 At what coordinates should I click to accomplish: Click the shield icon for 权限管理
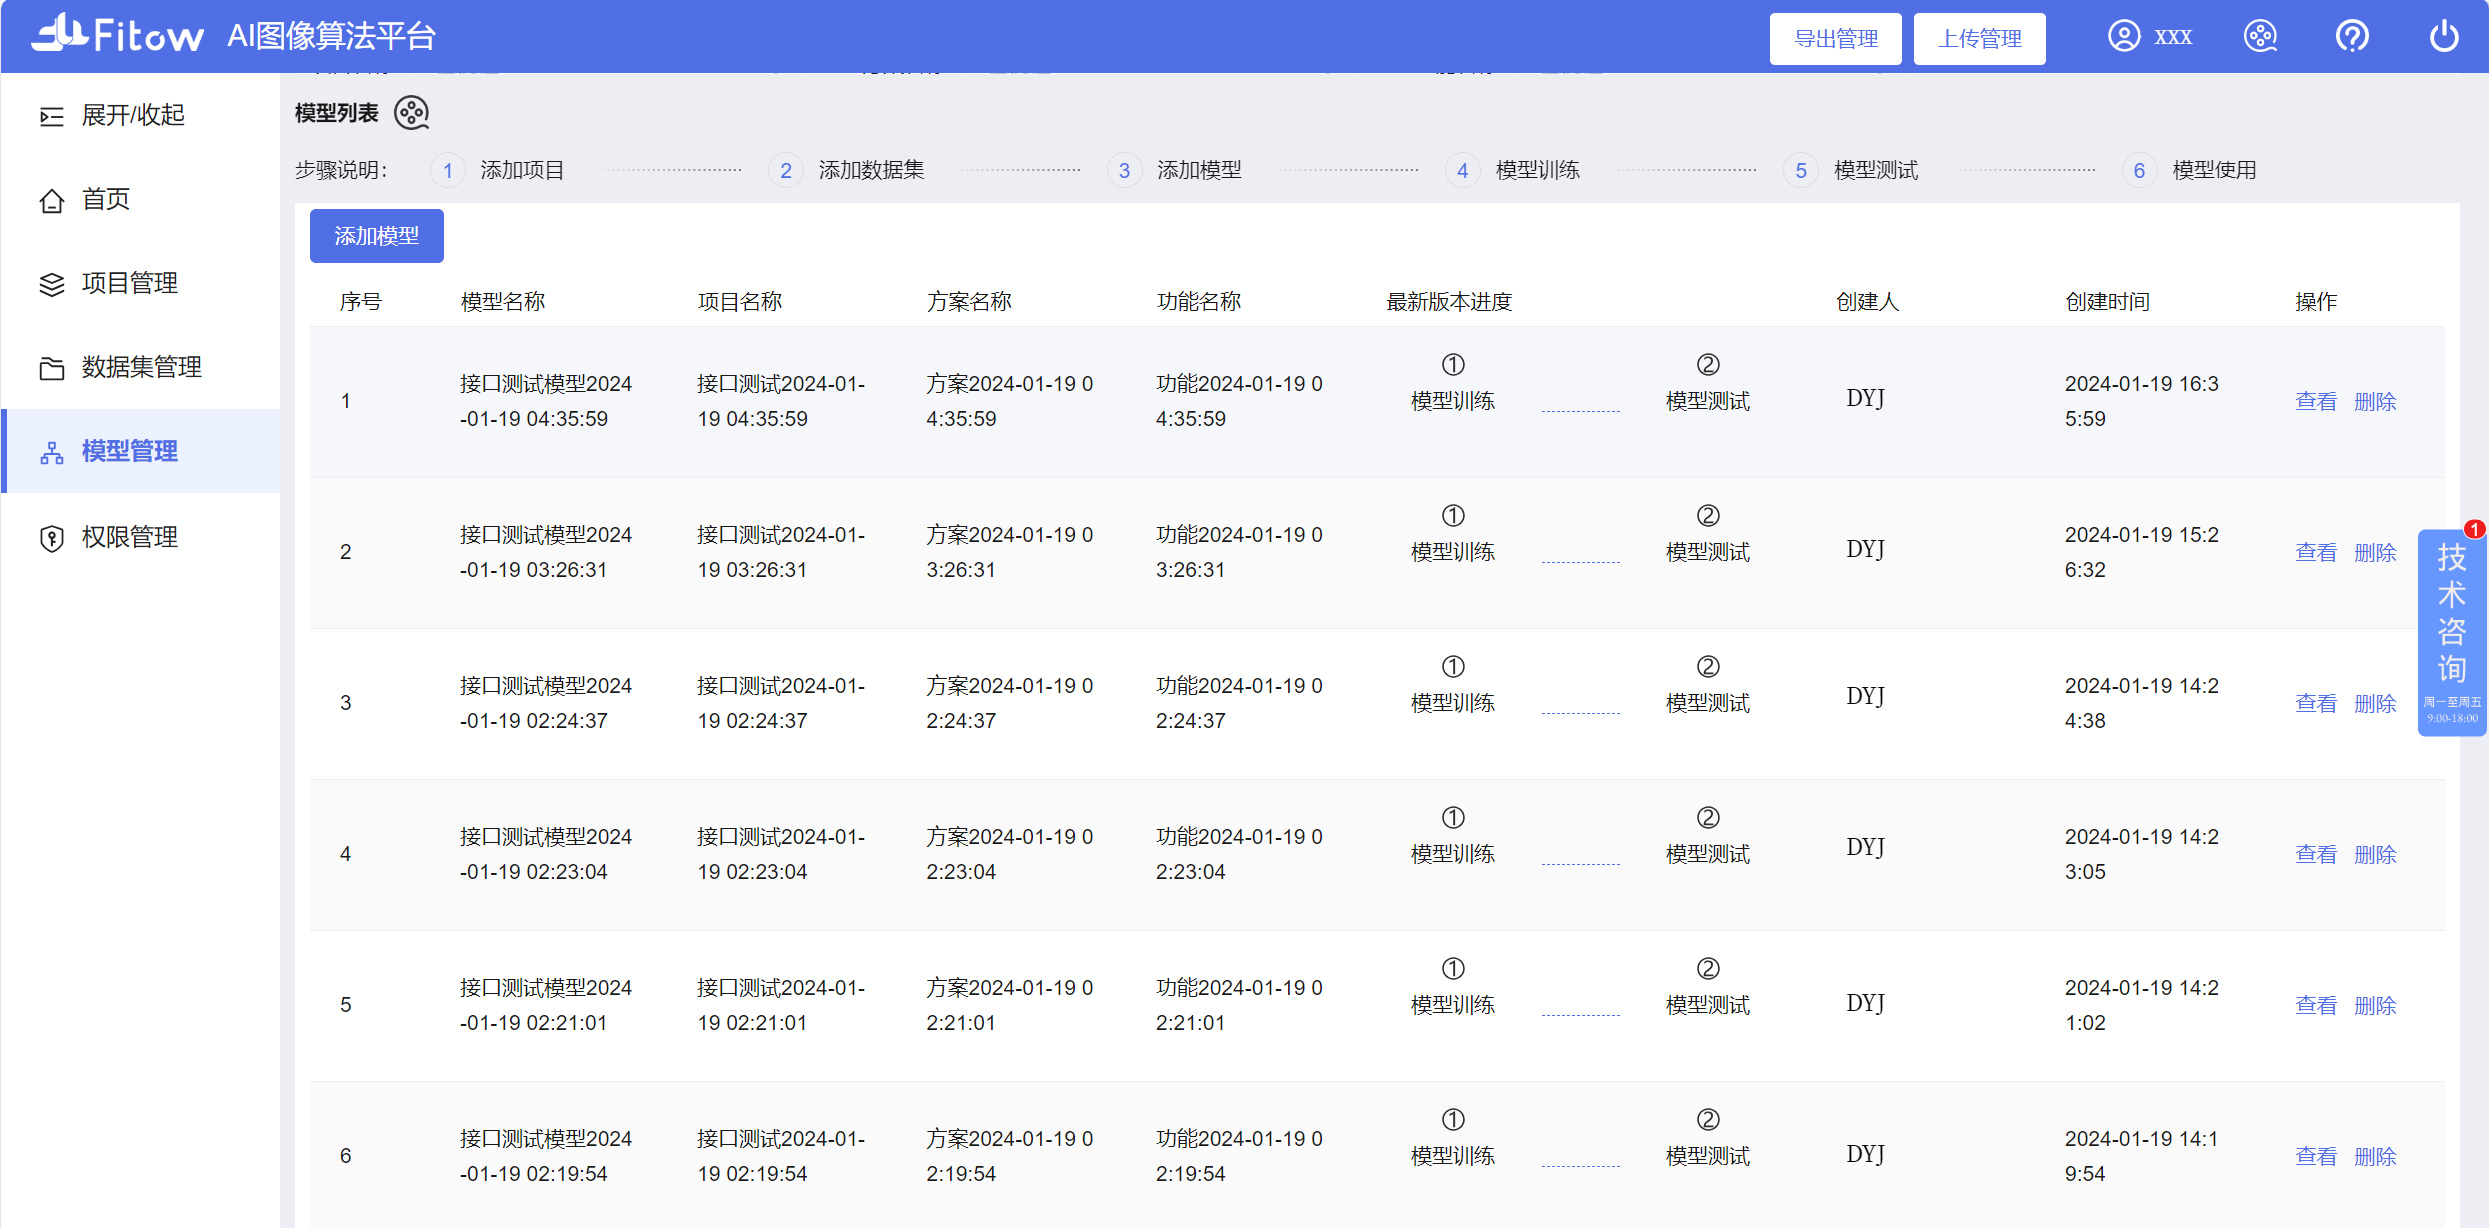(x=52, y=538)
